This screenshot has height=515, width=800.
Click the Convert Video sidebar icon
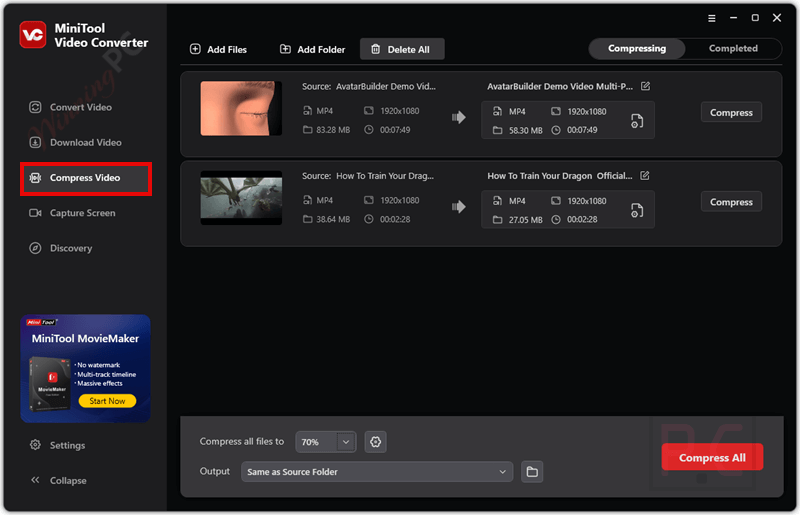[35, 107]
